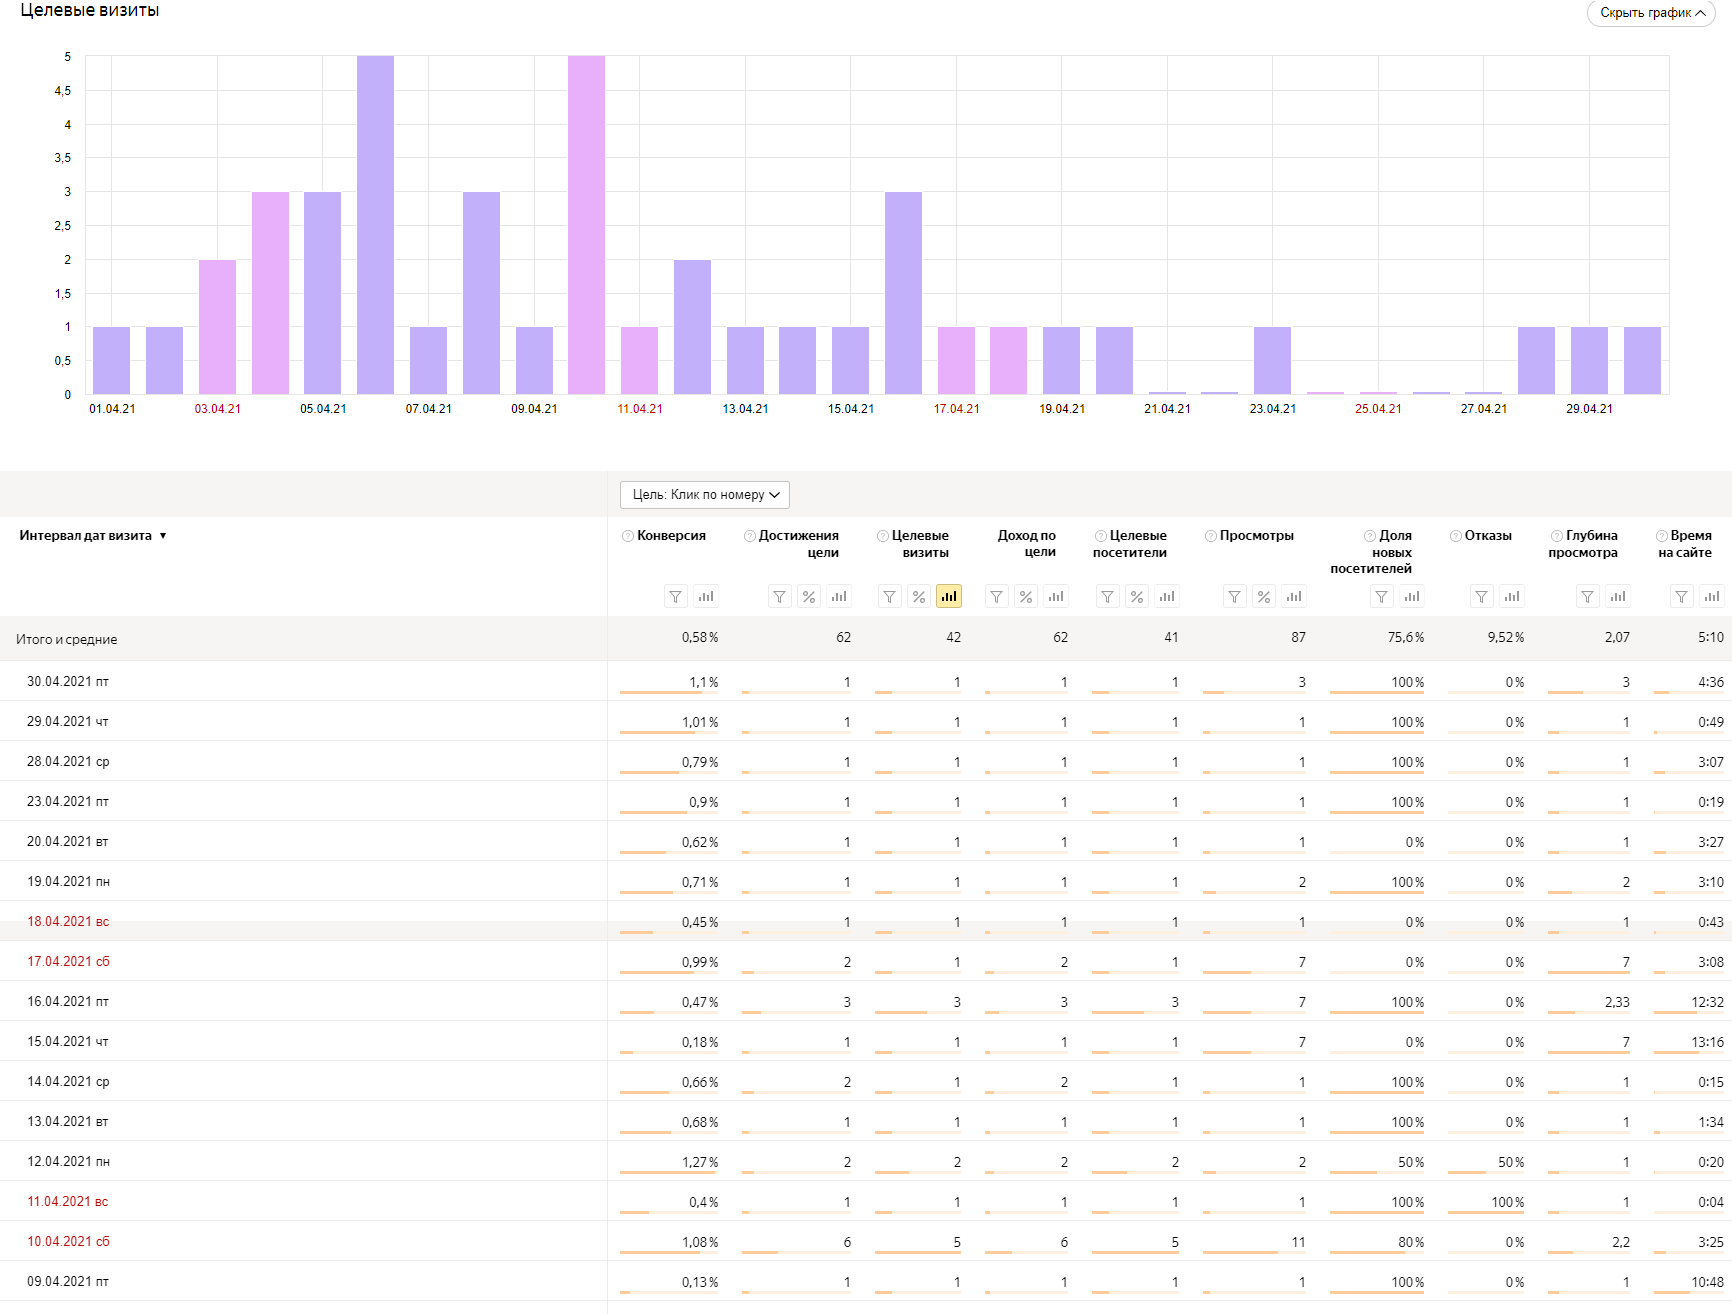The image size is (1732, 1314).
Task: Toggle chart display for Отказы column
Action: [x=1512, y=597]
